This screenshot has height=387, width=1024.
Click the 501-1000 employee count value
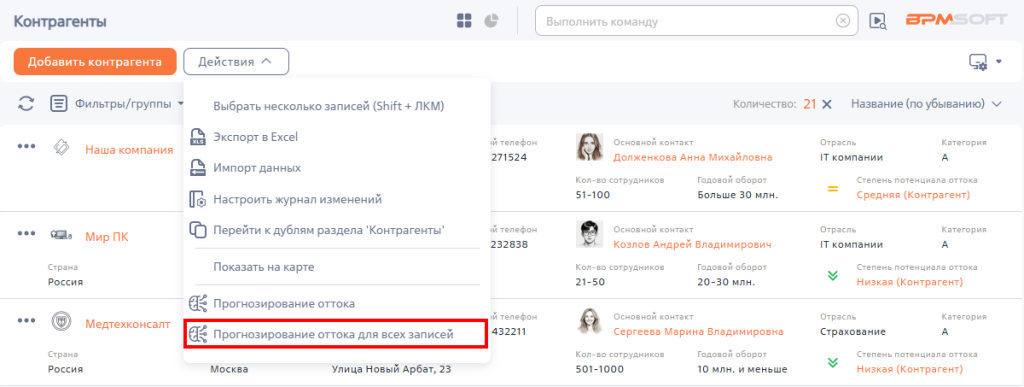[x=600, y=369]
